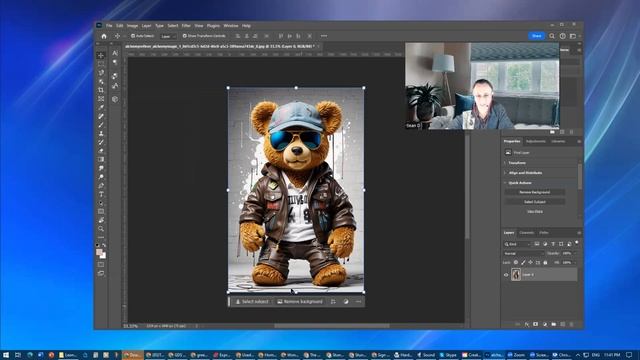The image size is (640, 360).
Task: Open the Photoshop search icon
Action: coord(552,36)
